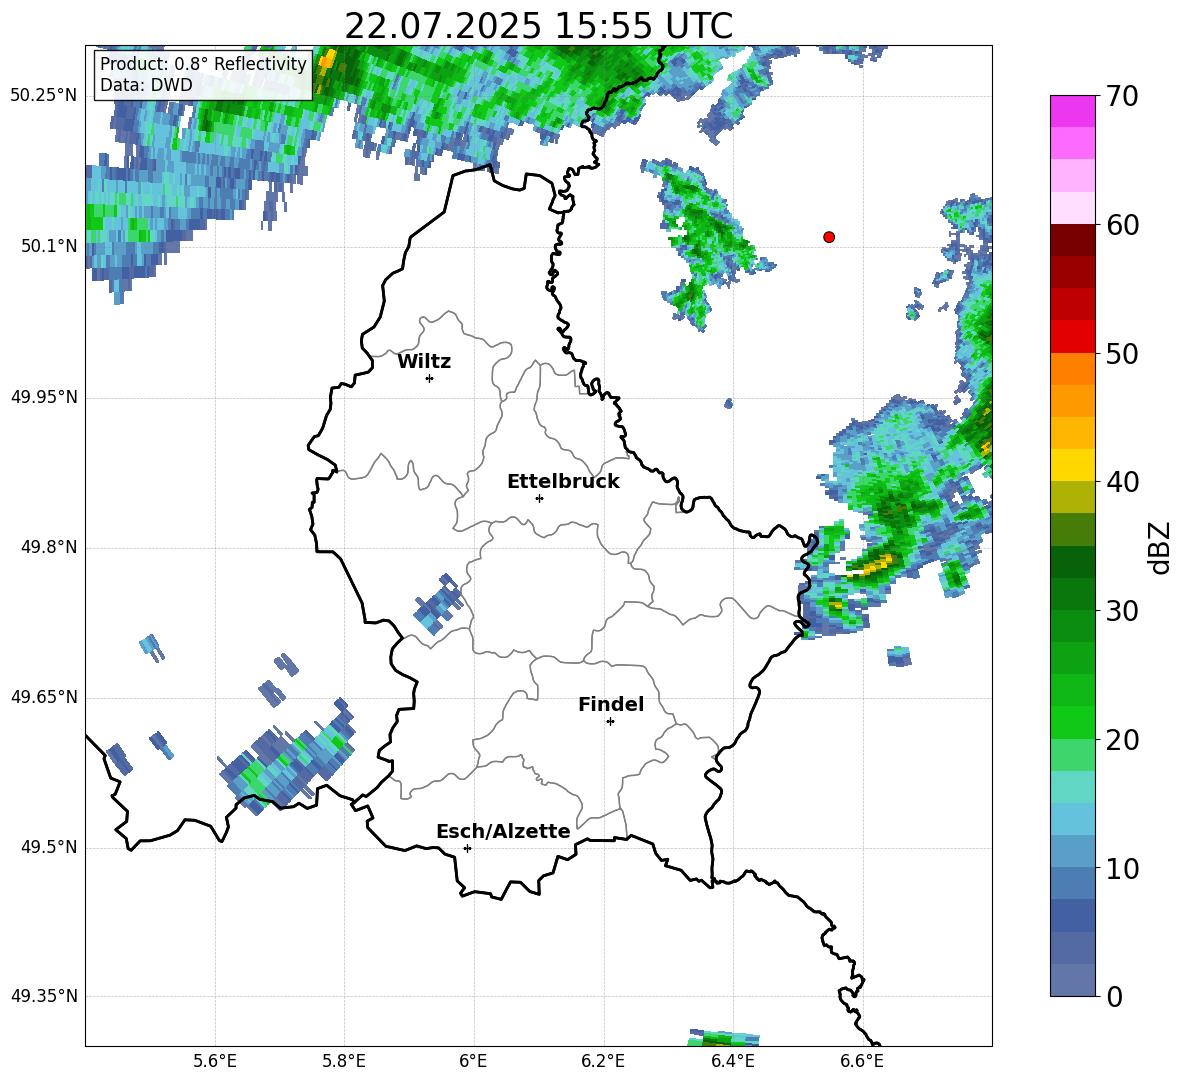The image size is (1184, 1081).
Task: Click the Esch/Alzette station cross marker
Action: click(x=467, y=848)
